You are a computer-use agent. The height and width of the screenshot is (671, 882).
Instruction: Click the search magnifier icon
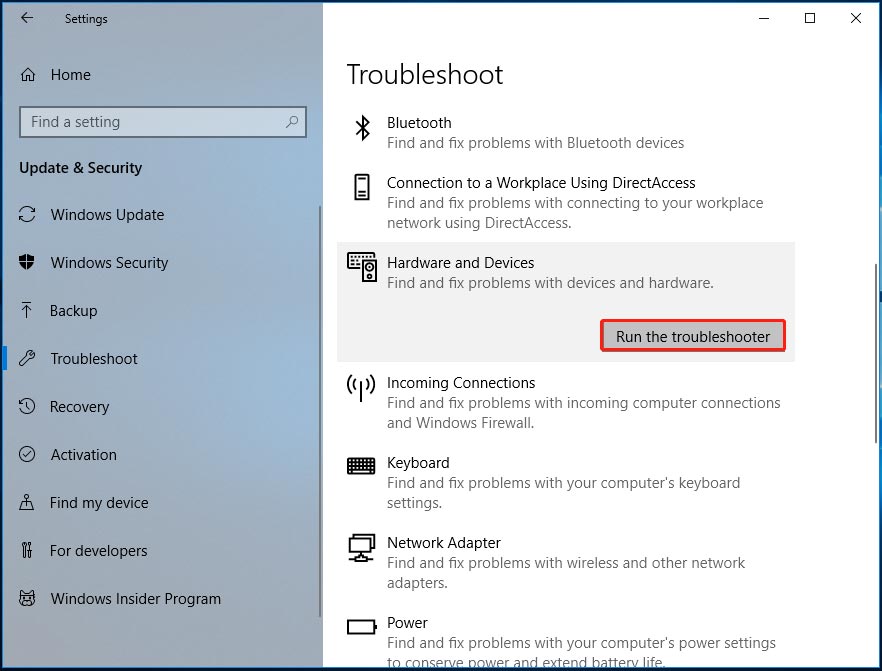pos(291,121)
